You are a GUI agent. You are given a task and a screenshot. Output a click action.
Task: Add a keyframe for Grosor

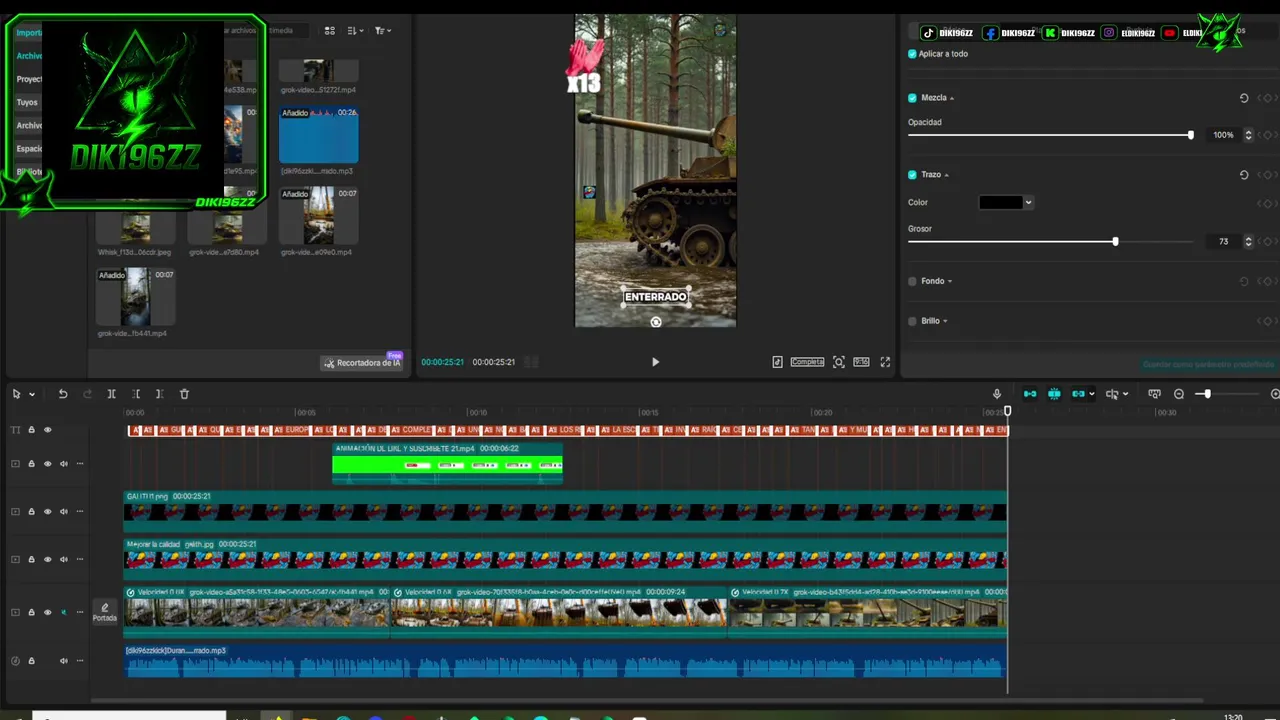tap(1267, 242)
